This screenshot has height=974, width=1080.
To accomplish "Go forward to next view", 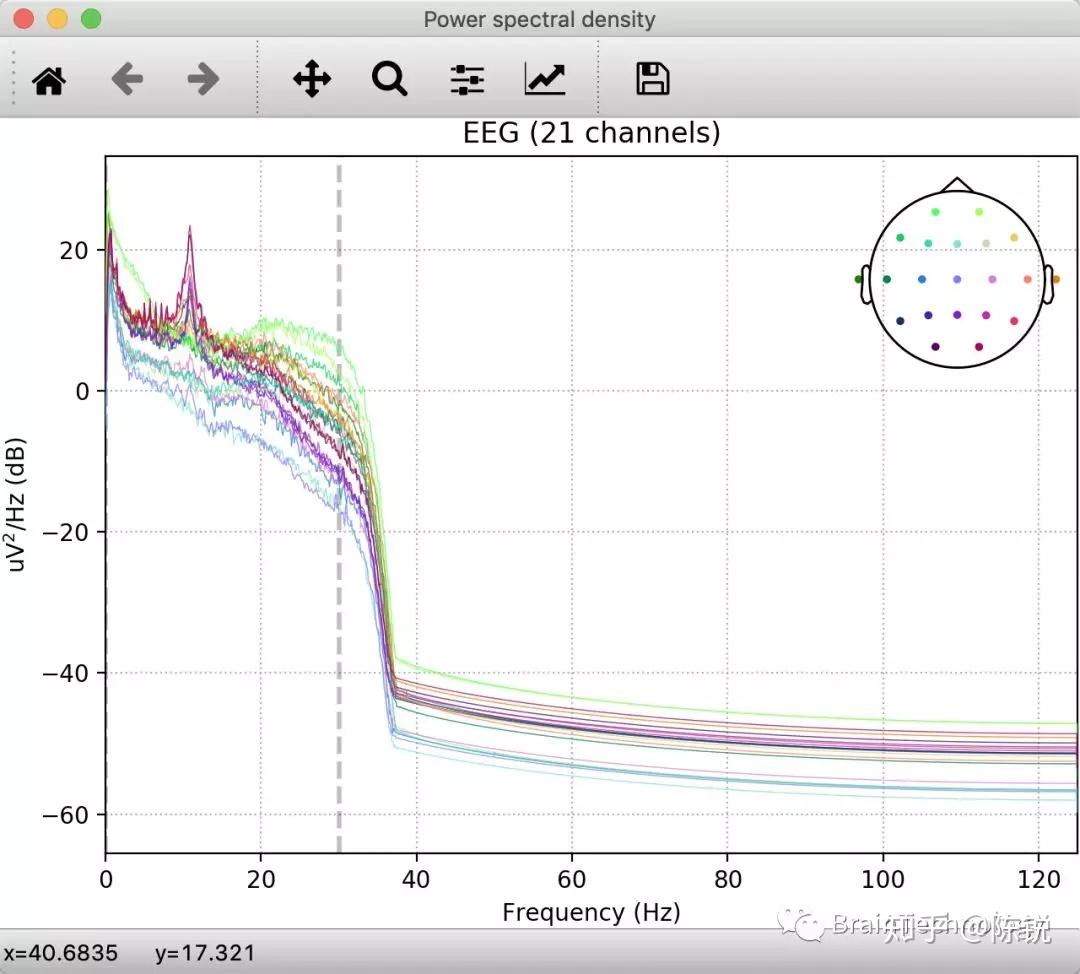I will pyautogui.click(x=203, y=79).
